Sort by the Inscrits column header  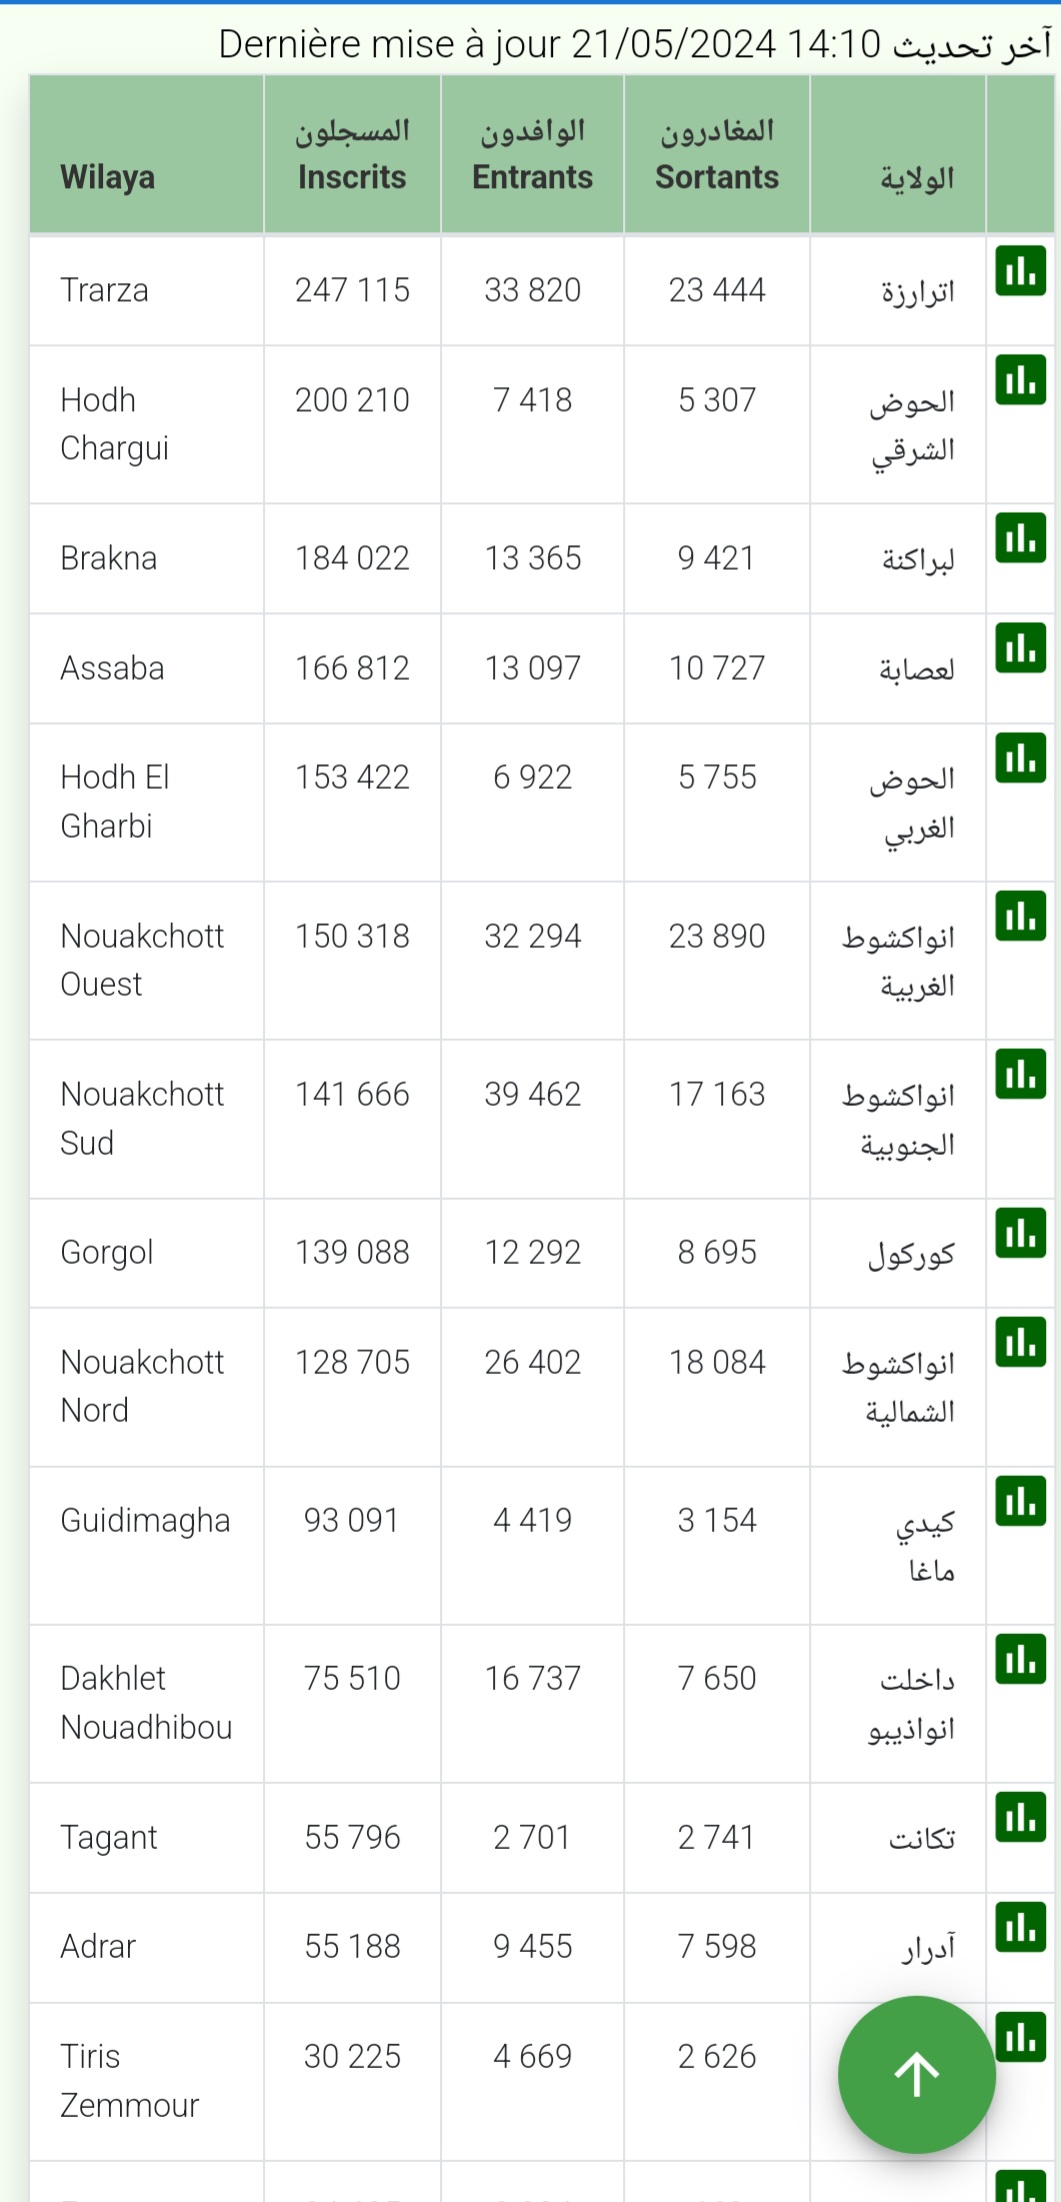[352, 155]
